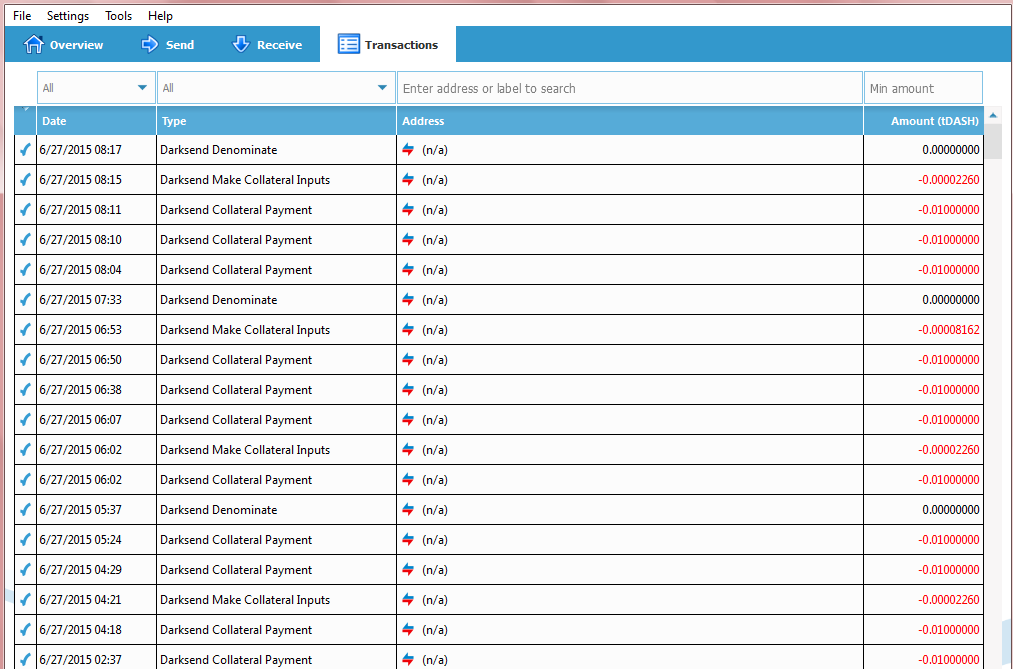Open the Help menu
This screenshot has height=669, width=1013.
point(160,15)
